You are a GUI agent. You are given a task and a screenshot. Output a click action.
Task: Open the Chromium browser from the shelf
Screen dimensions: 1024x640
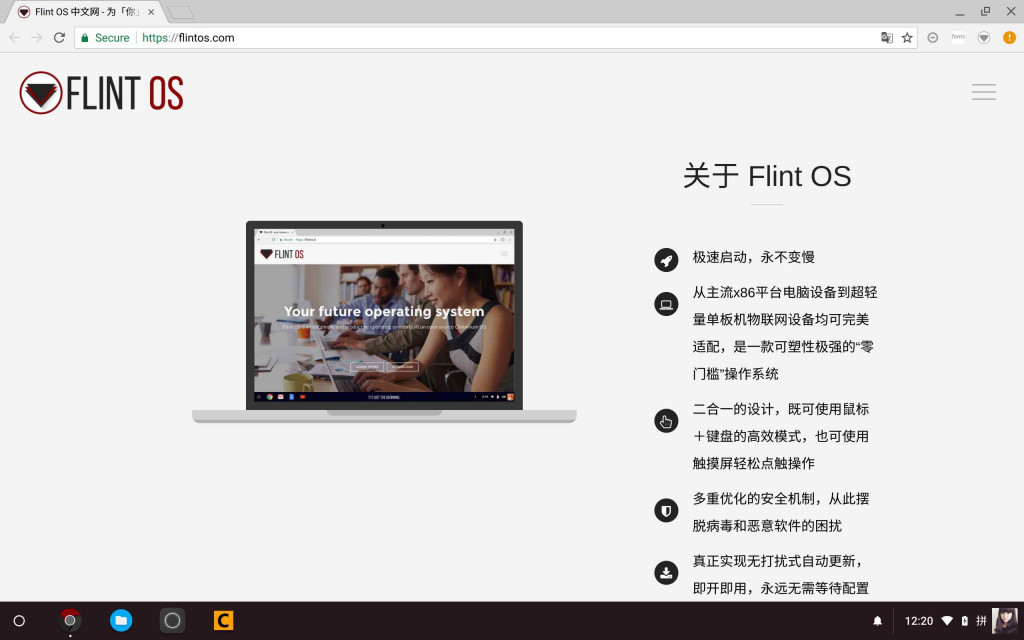tap(70, 620)
